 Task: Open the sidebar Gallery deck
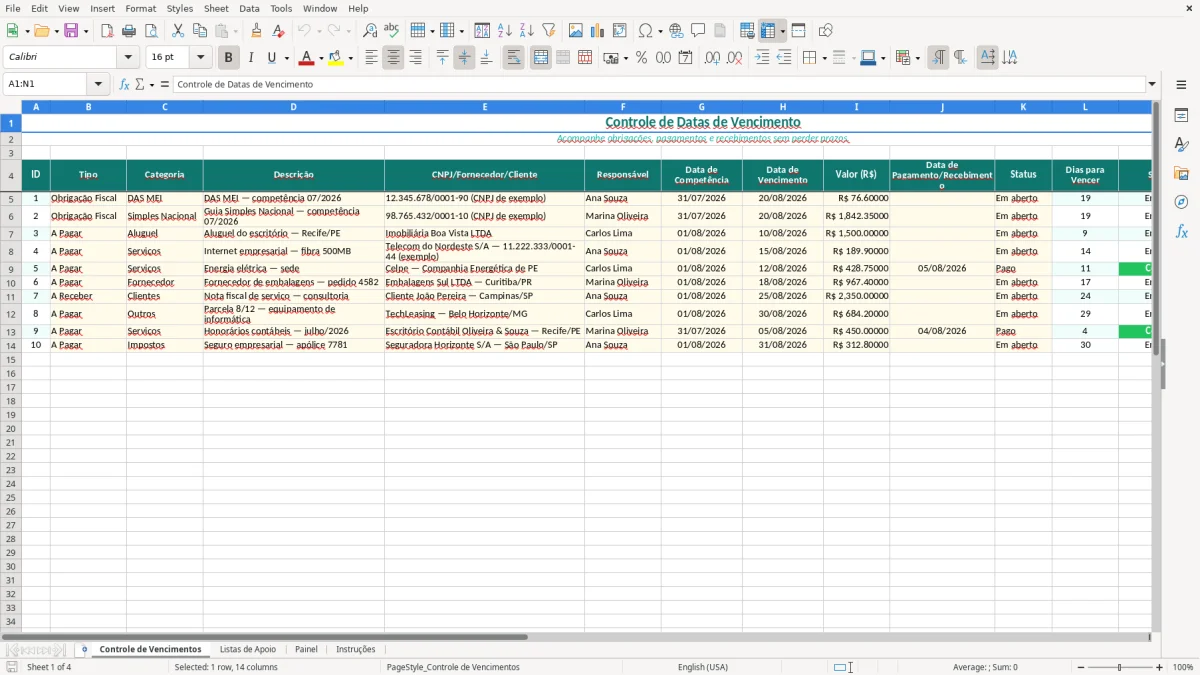pos(1181,173)
